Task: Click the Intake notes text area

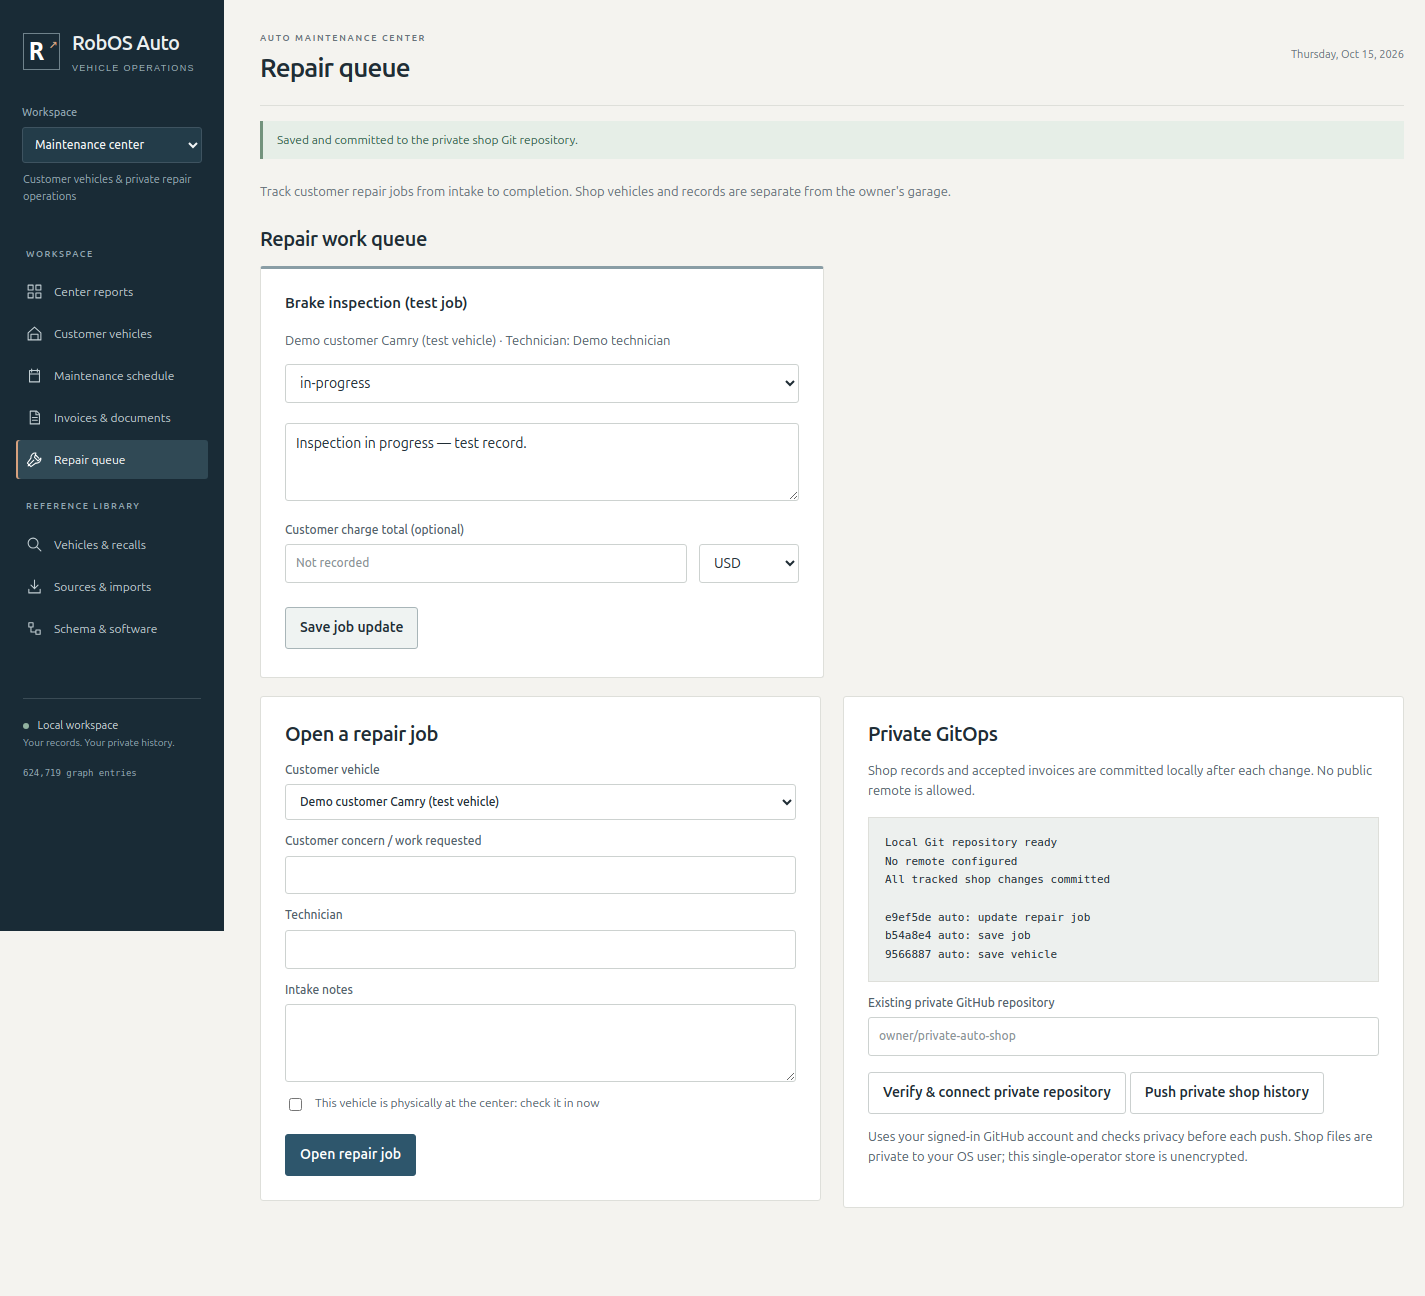Action: (x=540, y=1043)
